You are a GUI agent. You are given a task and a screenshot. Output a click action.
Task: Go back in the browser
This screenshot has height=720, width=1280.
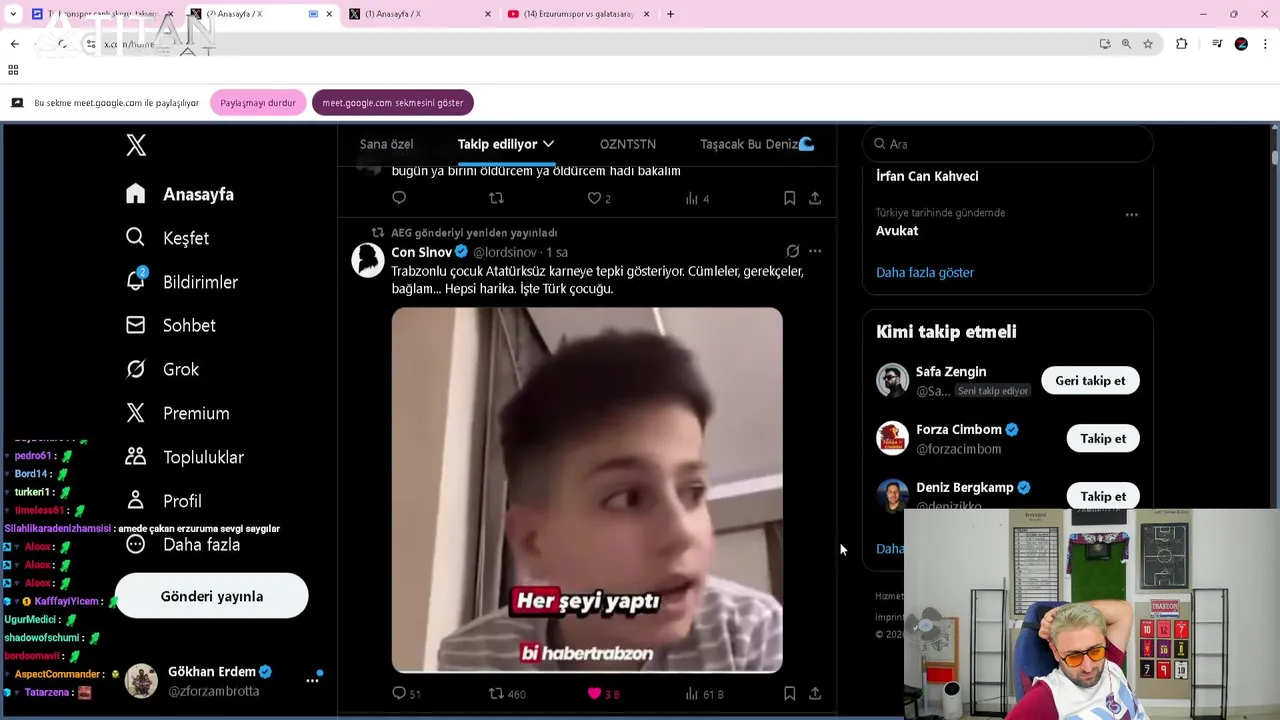click(x=14, y=44)
